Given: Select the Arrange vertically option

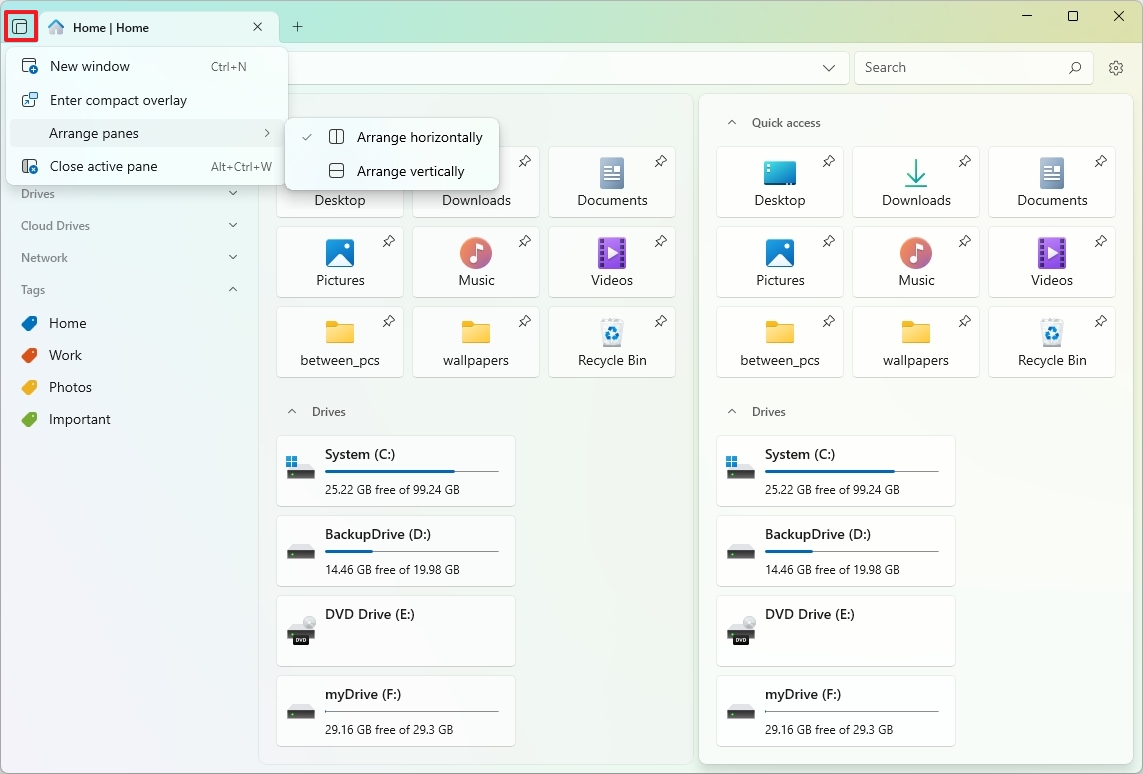Looking at the screenshot, I should click(412, 171).
